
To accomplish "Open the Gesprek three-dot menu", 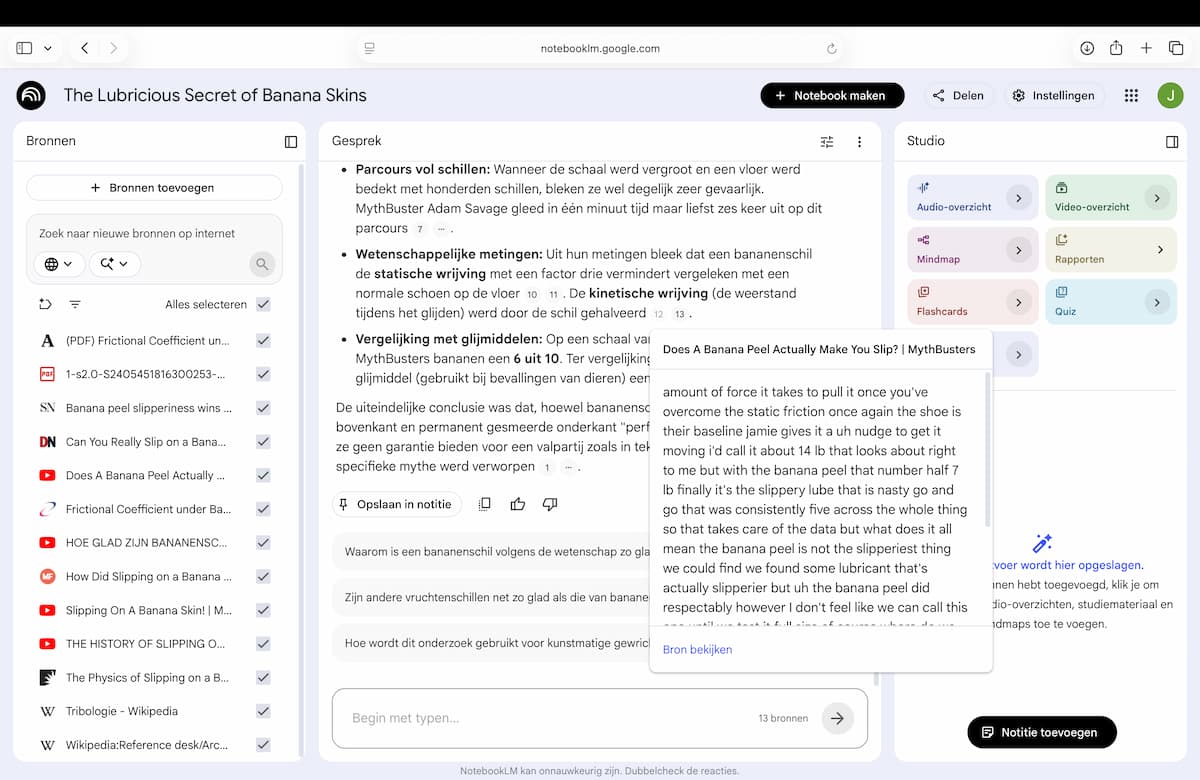I will 859,142.
